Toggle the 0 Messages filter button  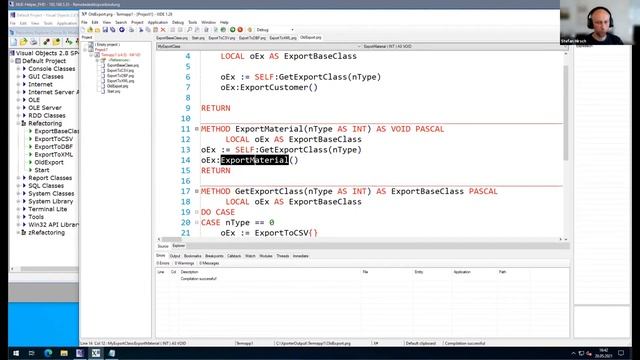point(209,263)
